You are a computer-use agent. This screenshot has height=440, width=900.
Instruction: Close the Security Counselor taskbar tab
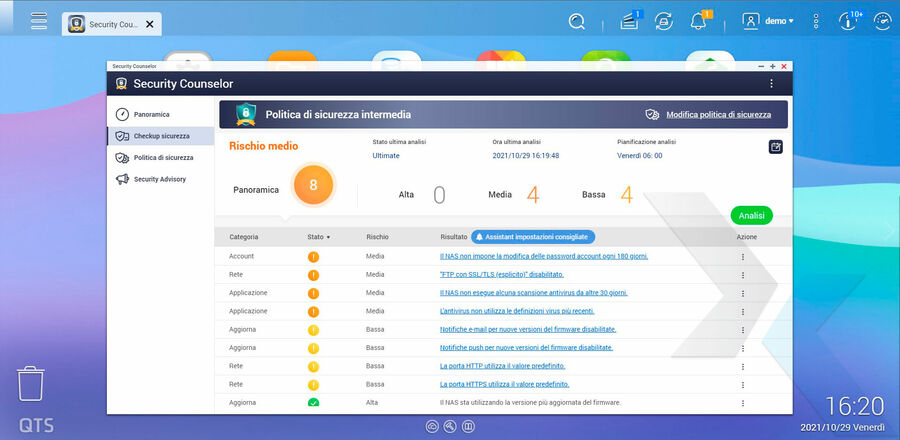click(150, 23)
